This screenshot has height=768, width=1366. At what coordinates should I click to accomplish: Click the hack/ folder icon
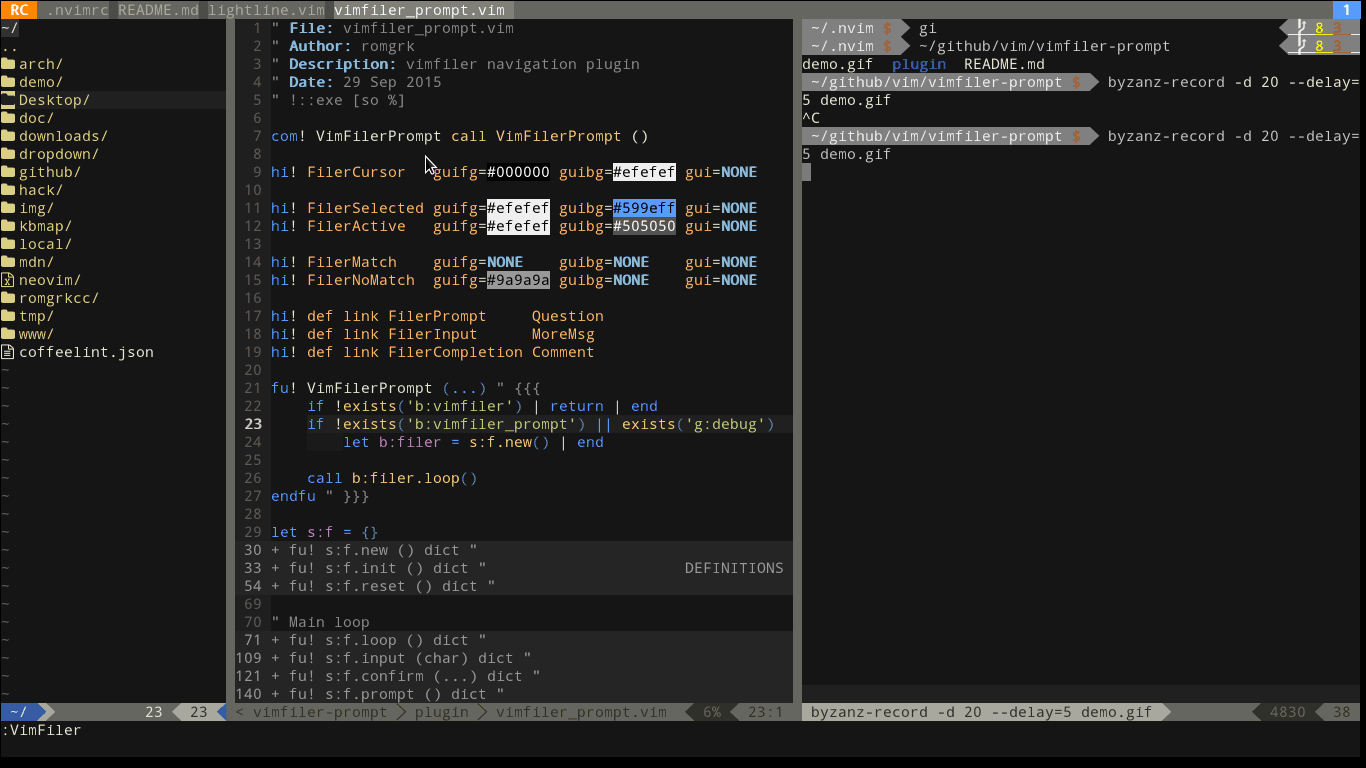click(x=8, y=190)
